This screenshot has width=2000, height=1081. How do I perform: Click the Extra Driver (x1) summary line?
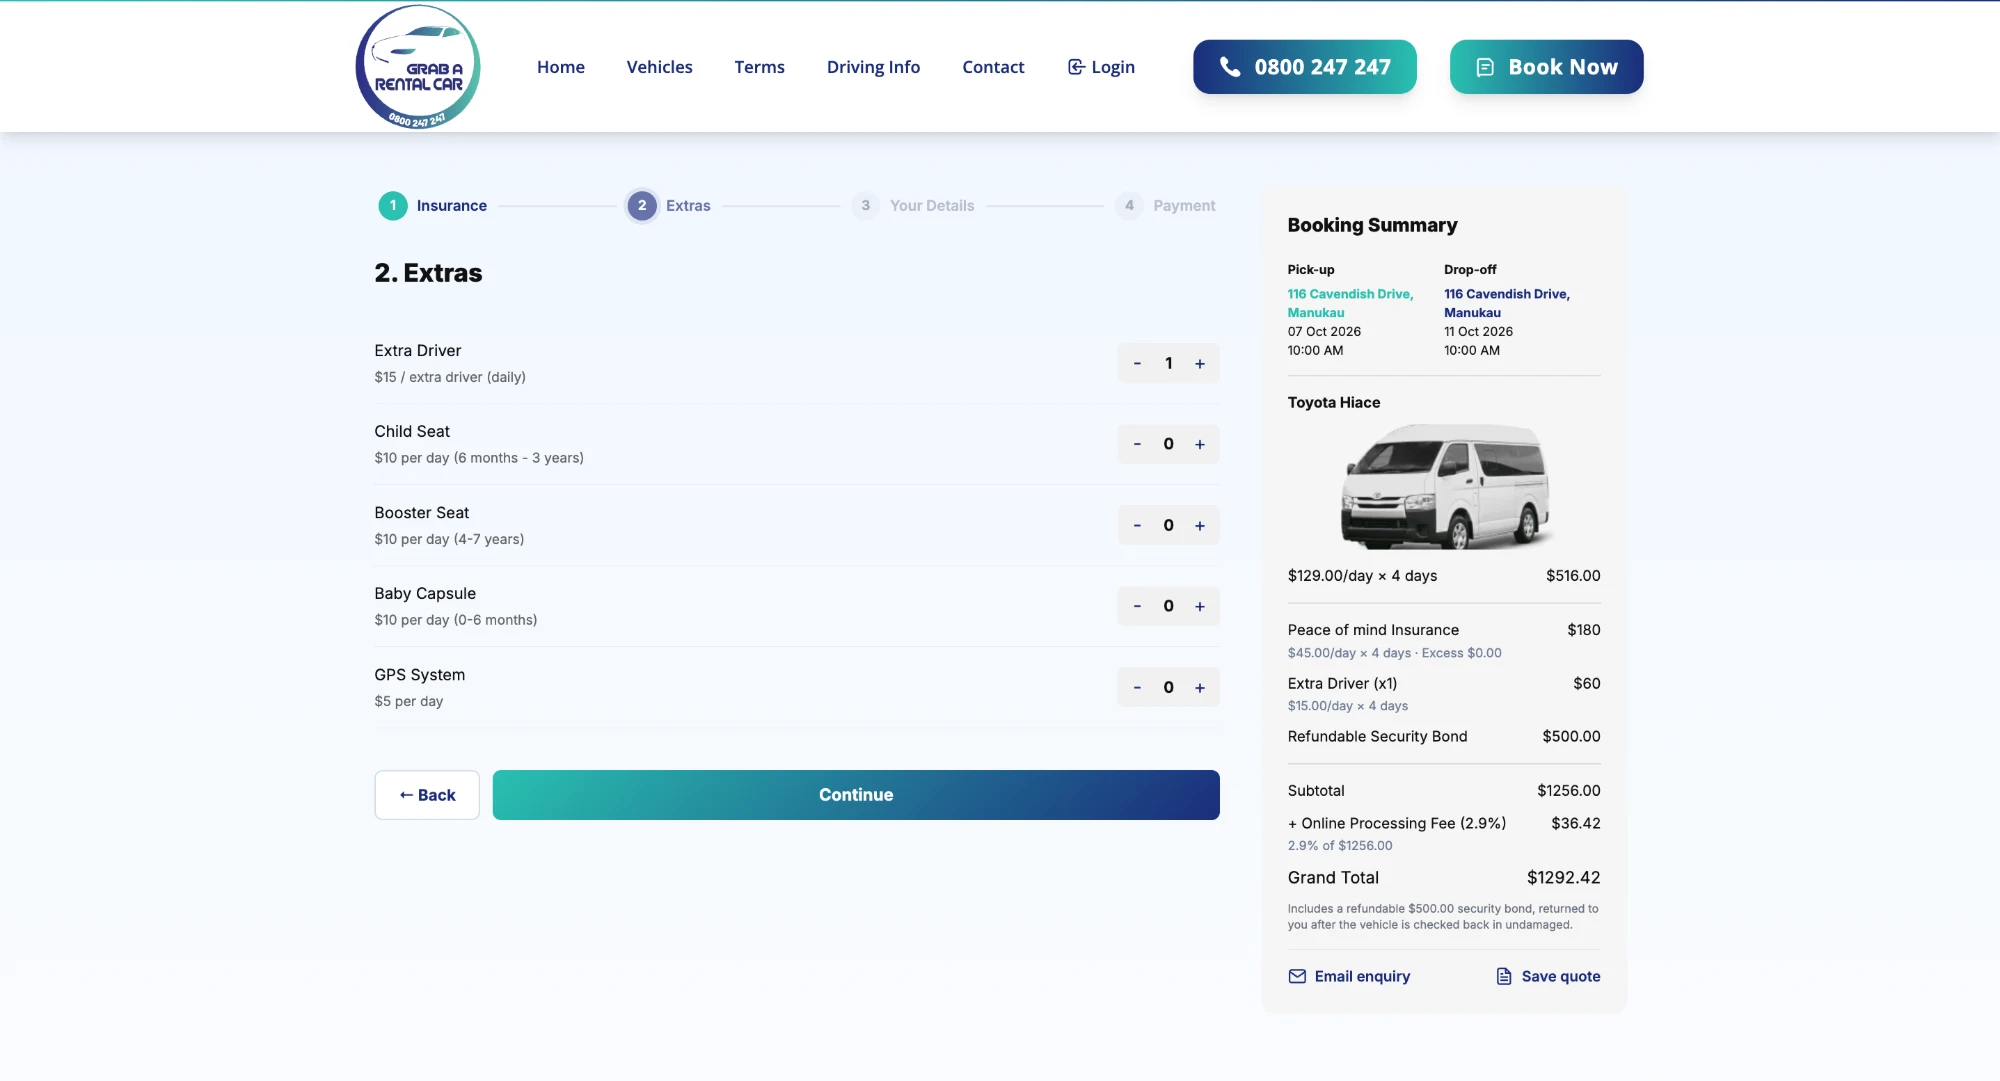pyautogui.click(x=1444, y=693)
